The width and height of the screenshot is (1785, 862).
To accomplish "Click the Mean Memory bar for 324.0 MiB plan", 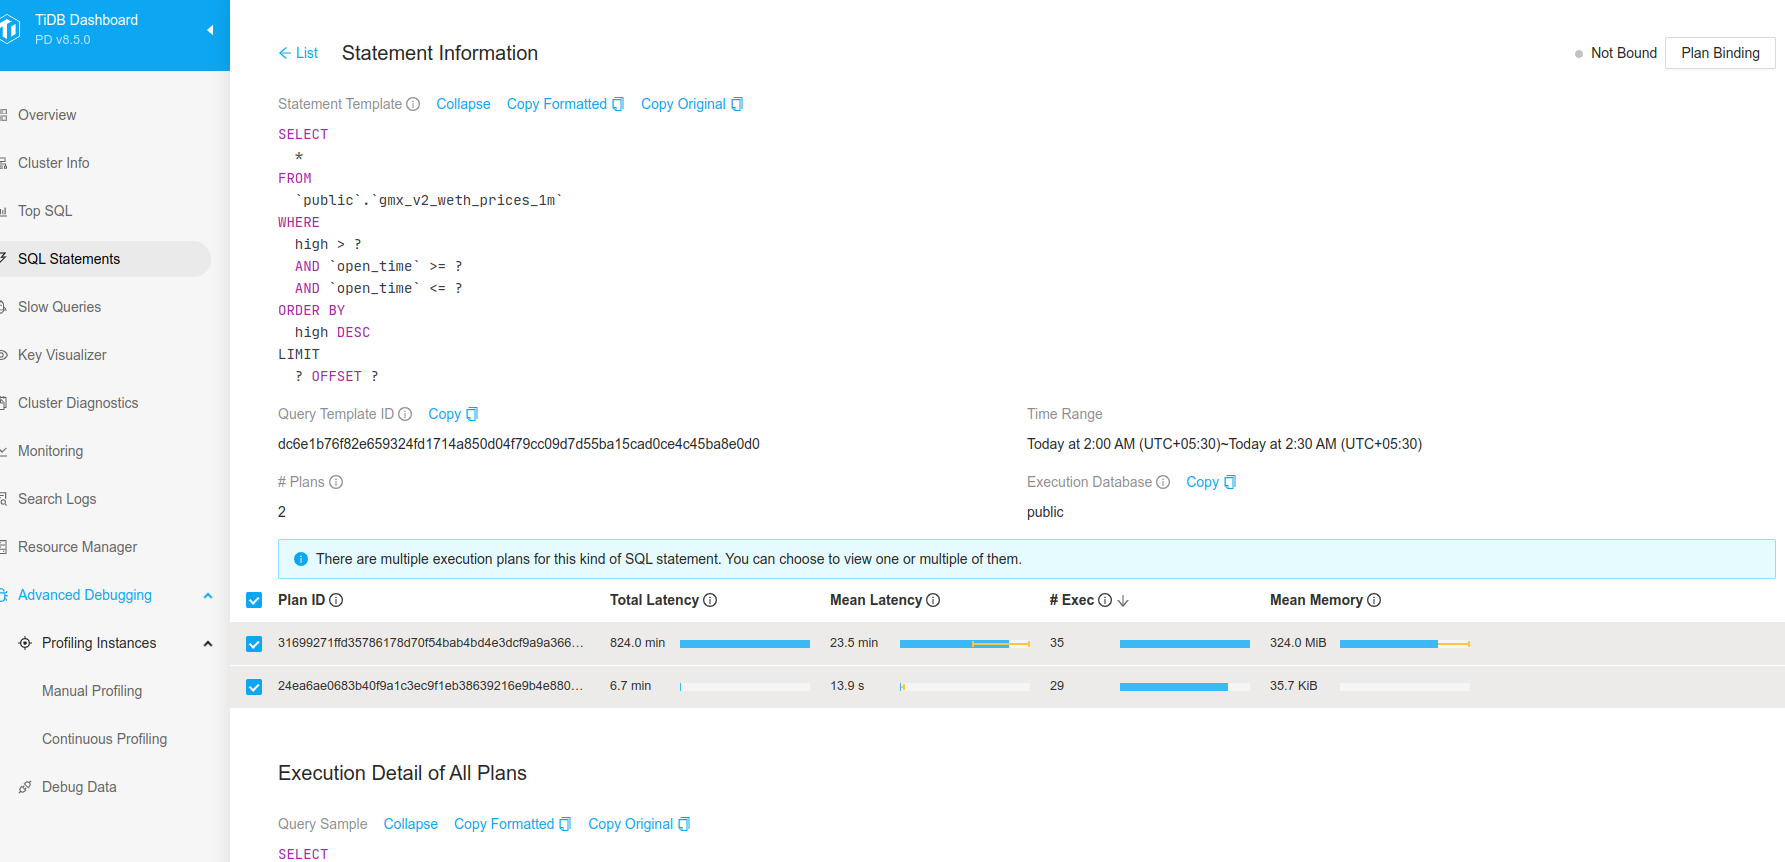I will click(x=1405, y=644).
